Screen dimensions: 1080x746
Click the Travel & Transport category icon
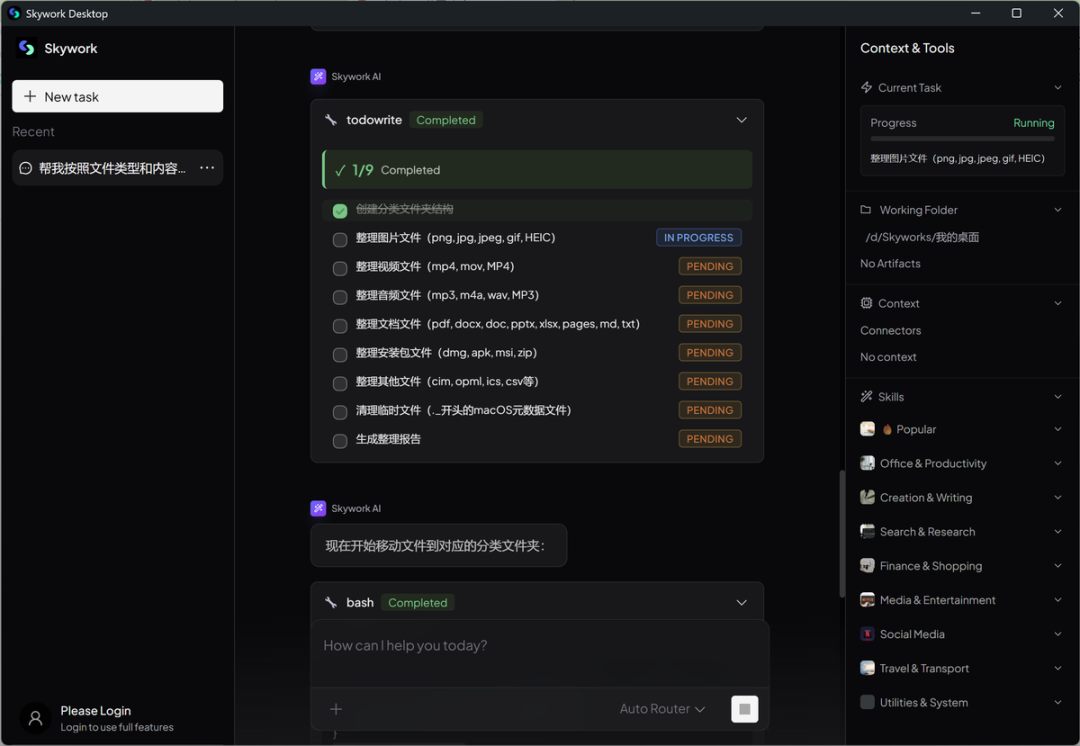pos(867,668)
